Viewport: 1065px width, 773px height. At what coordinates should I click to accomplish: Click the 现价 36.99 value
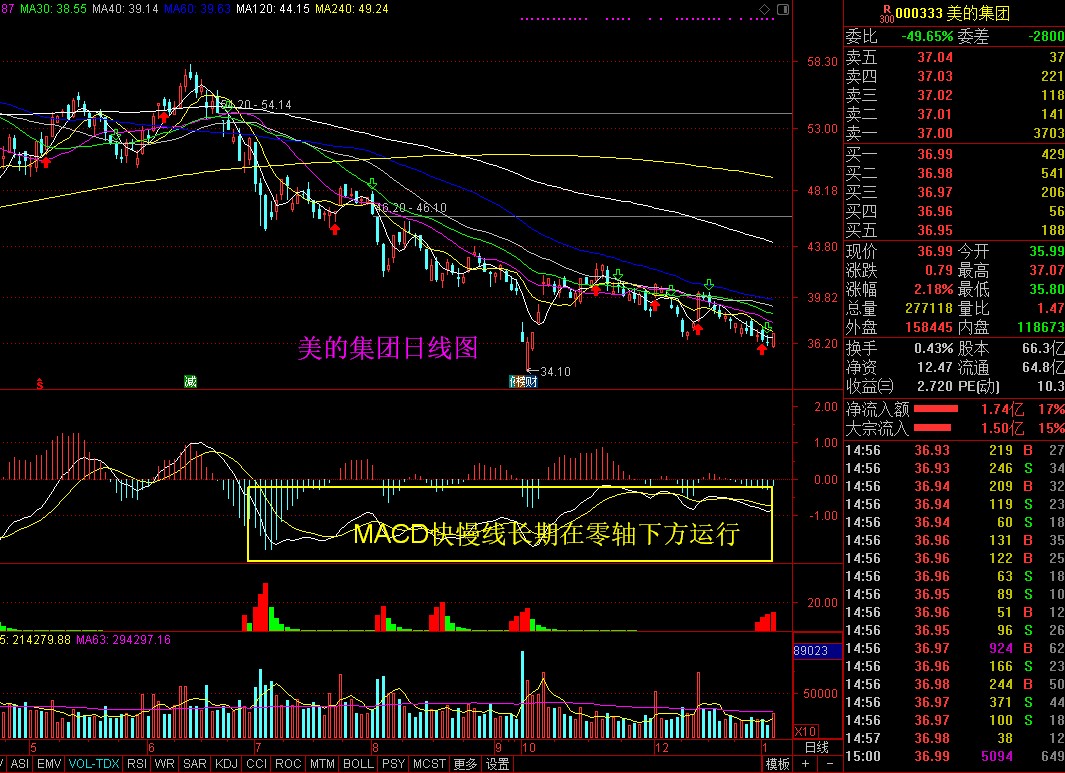coord(935,251)
